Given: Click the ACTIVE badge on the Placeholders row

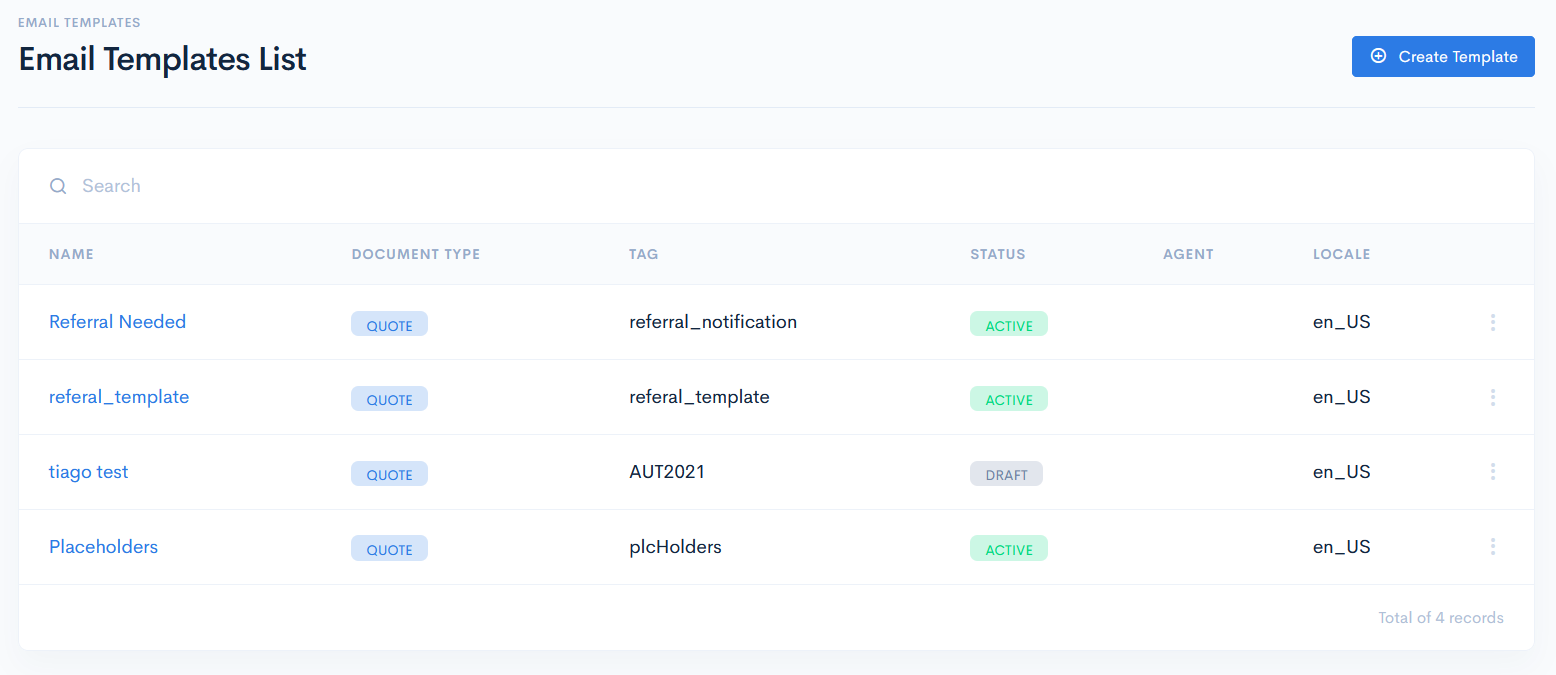Looking at the screenshot, I should coord(1008,548).
